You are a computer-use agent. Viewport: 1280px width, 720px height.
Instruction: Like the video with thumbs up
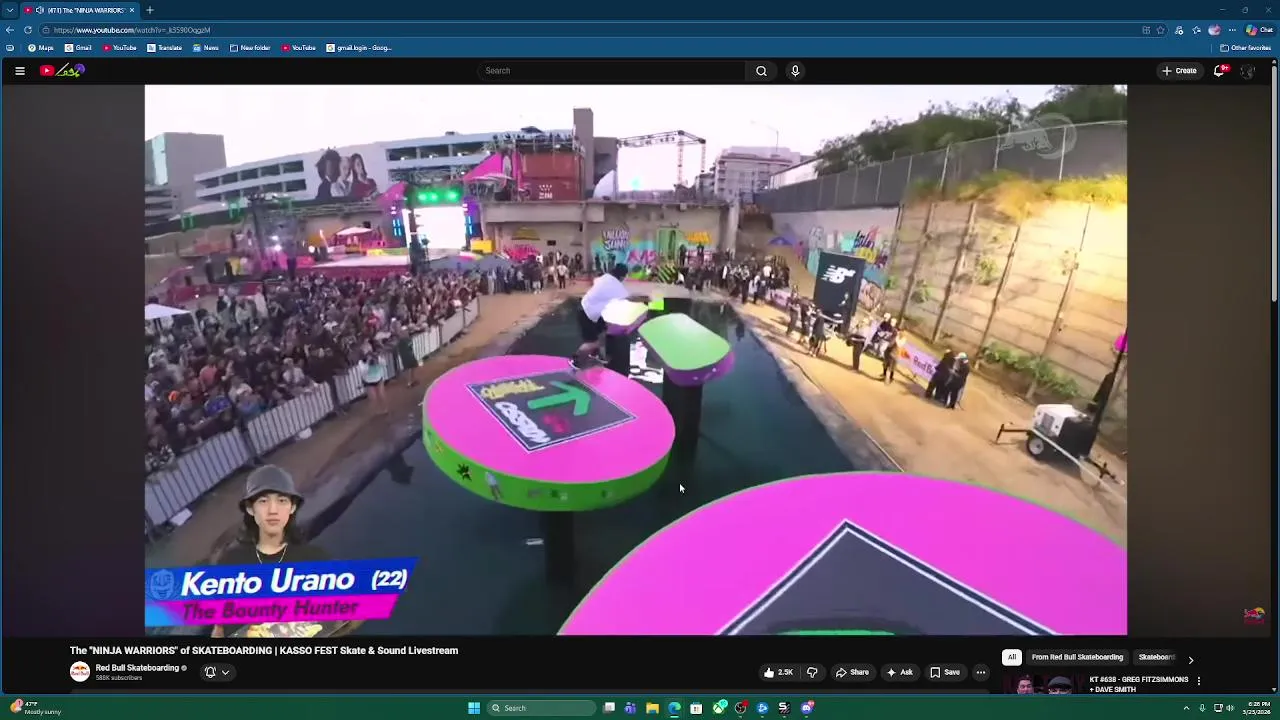pyautogui.click(x=778, y=672)
